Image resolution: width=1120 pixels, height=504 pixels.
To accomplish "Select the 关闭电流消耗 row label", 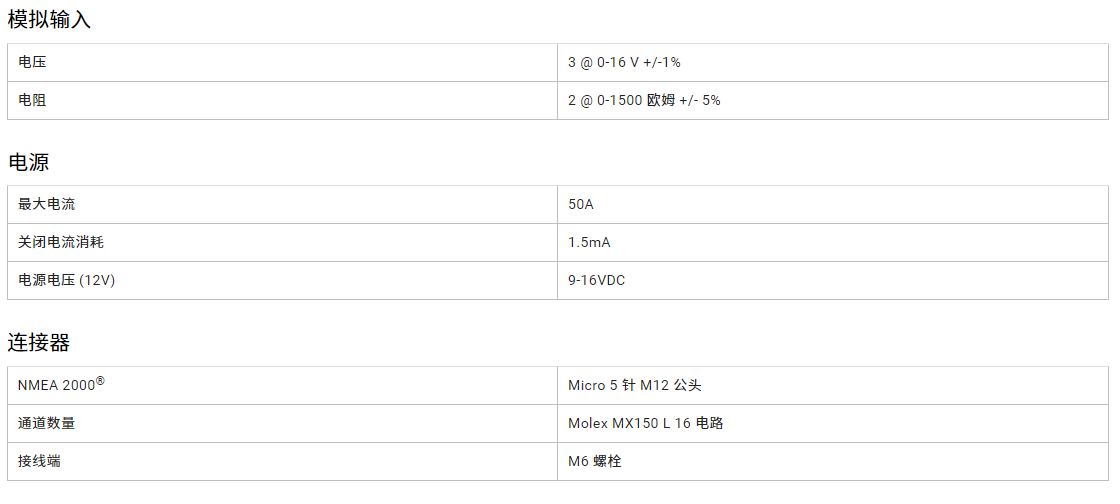I will pos(60,243).
